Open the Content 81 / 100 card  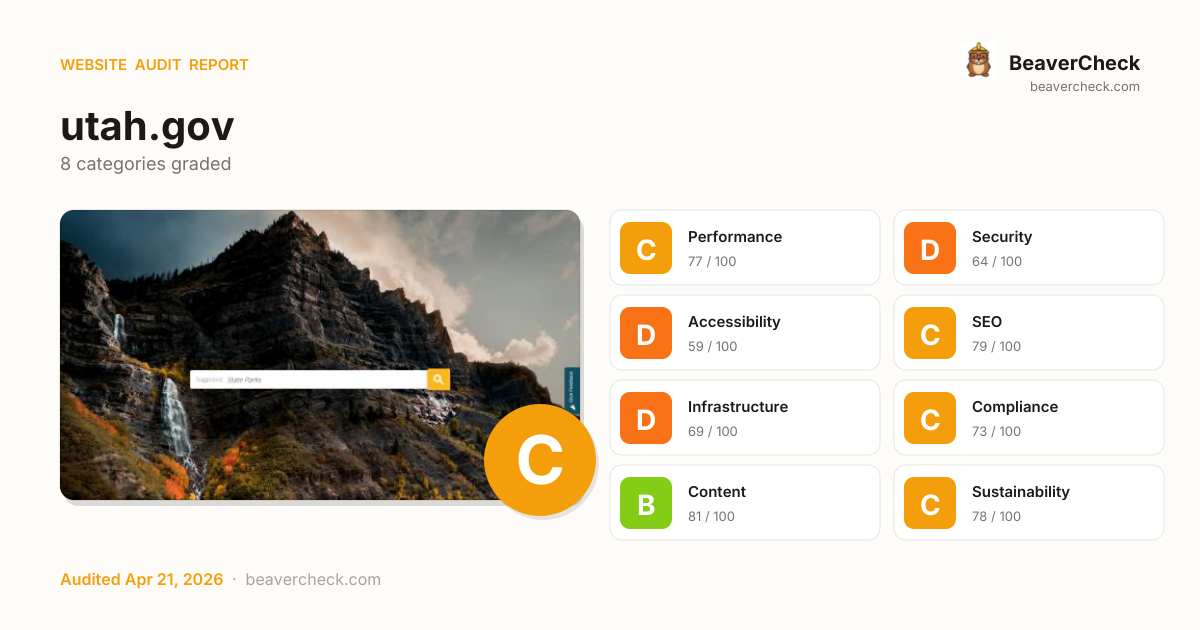pyautogui.click(x=745, y=503)
